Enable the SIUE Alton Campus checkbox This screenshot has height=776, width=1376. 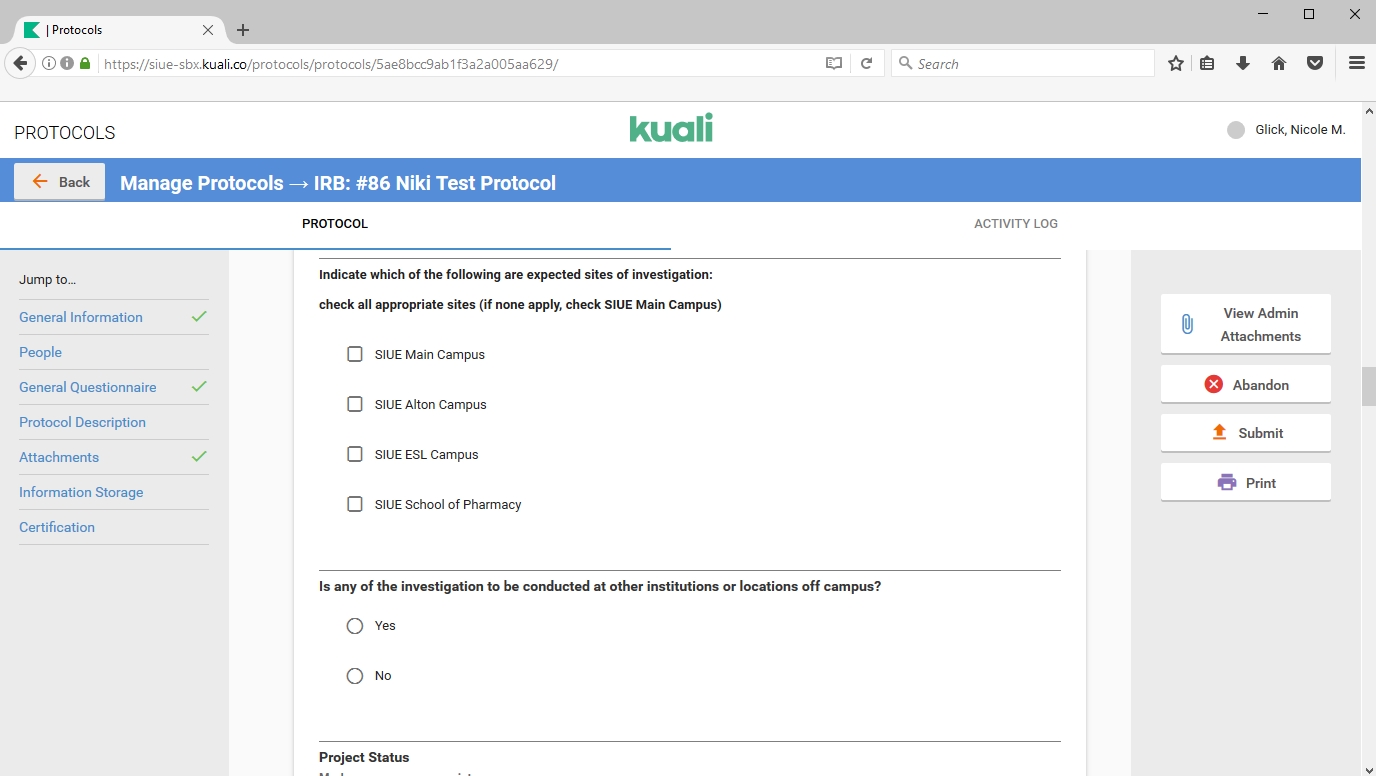click(355, 404)
